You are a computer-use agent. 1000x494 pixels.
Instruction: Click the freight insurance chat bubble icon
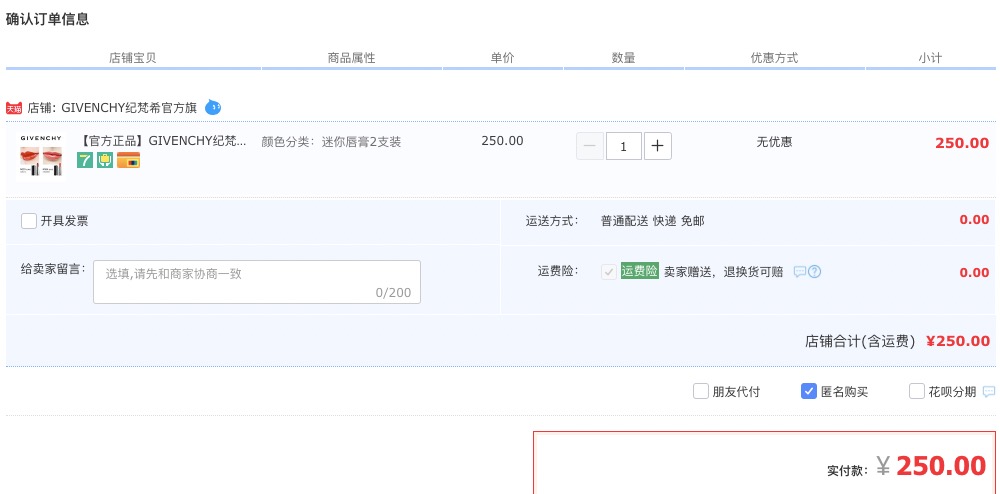(800, 272)
